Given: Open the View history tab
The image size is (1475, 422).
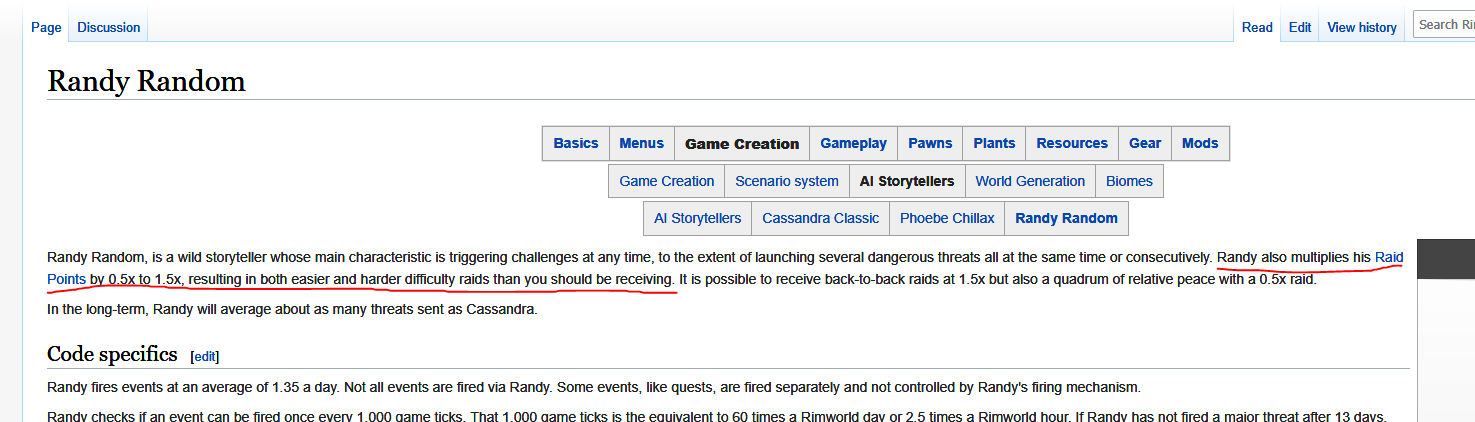Looking at the screenshot, I should [x=1362, y=27].
